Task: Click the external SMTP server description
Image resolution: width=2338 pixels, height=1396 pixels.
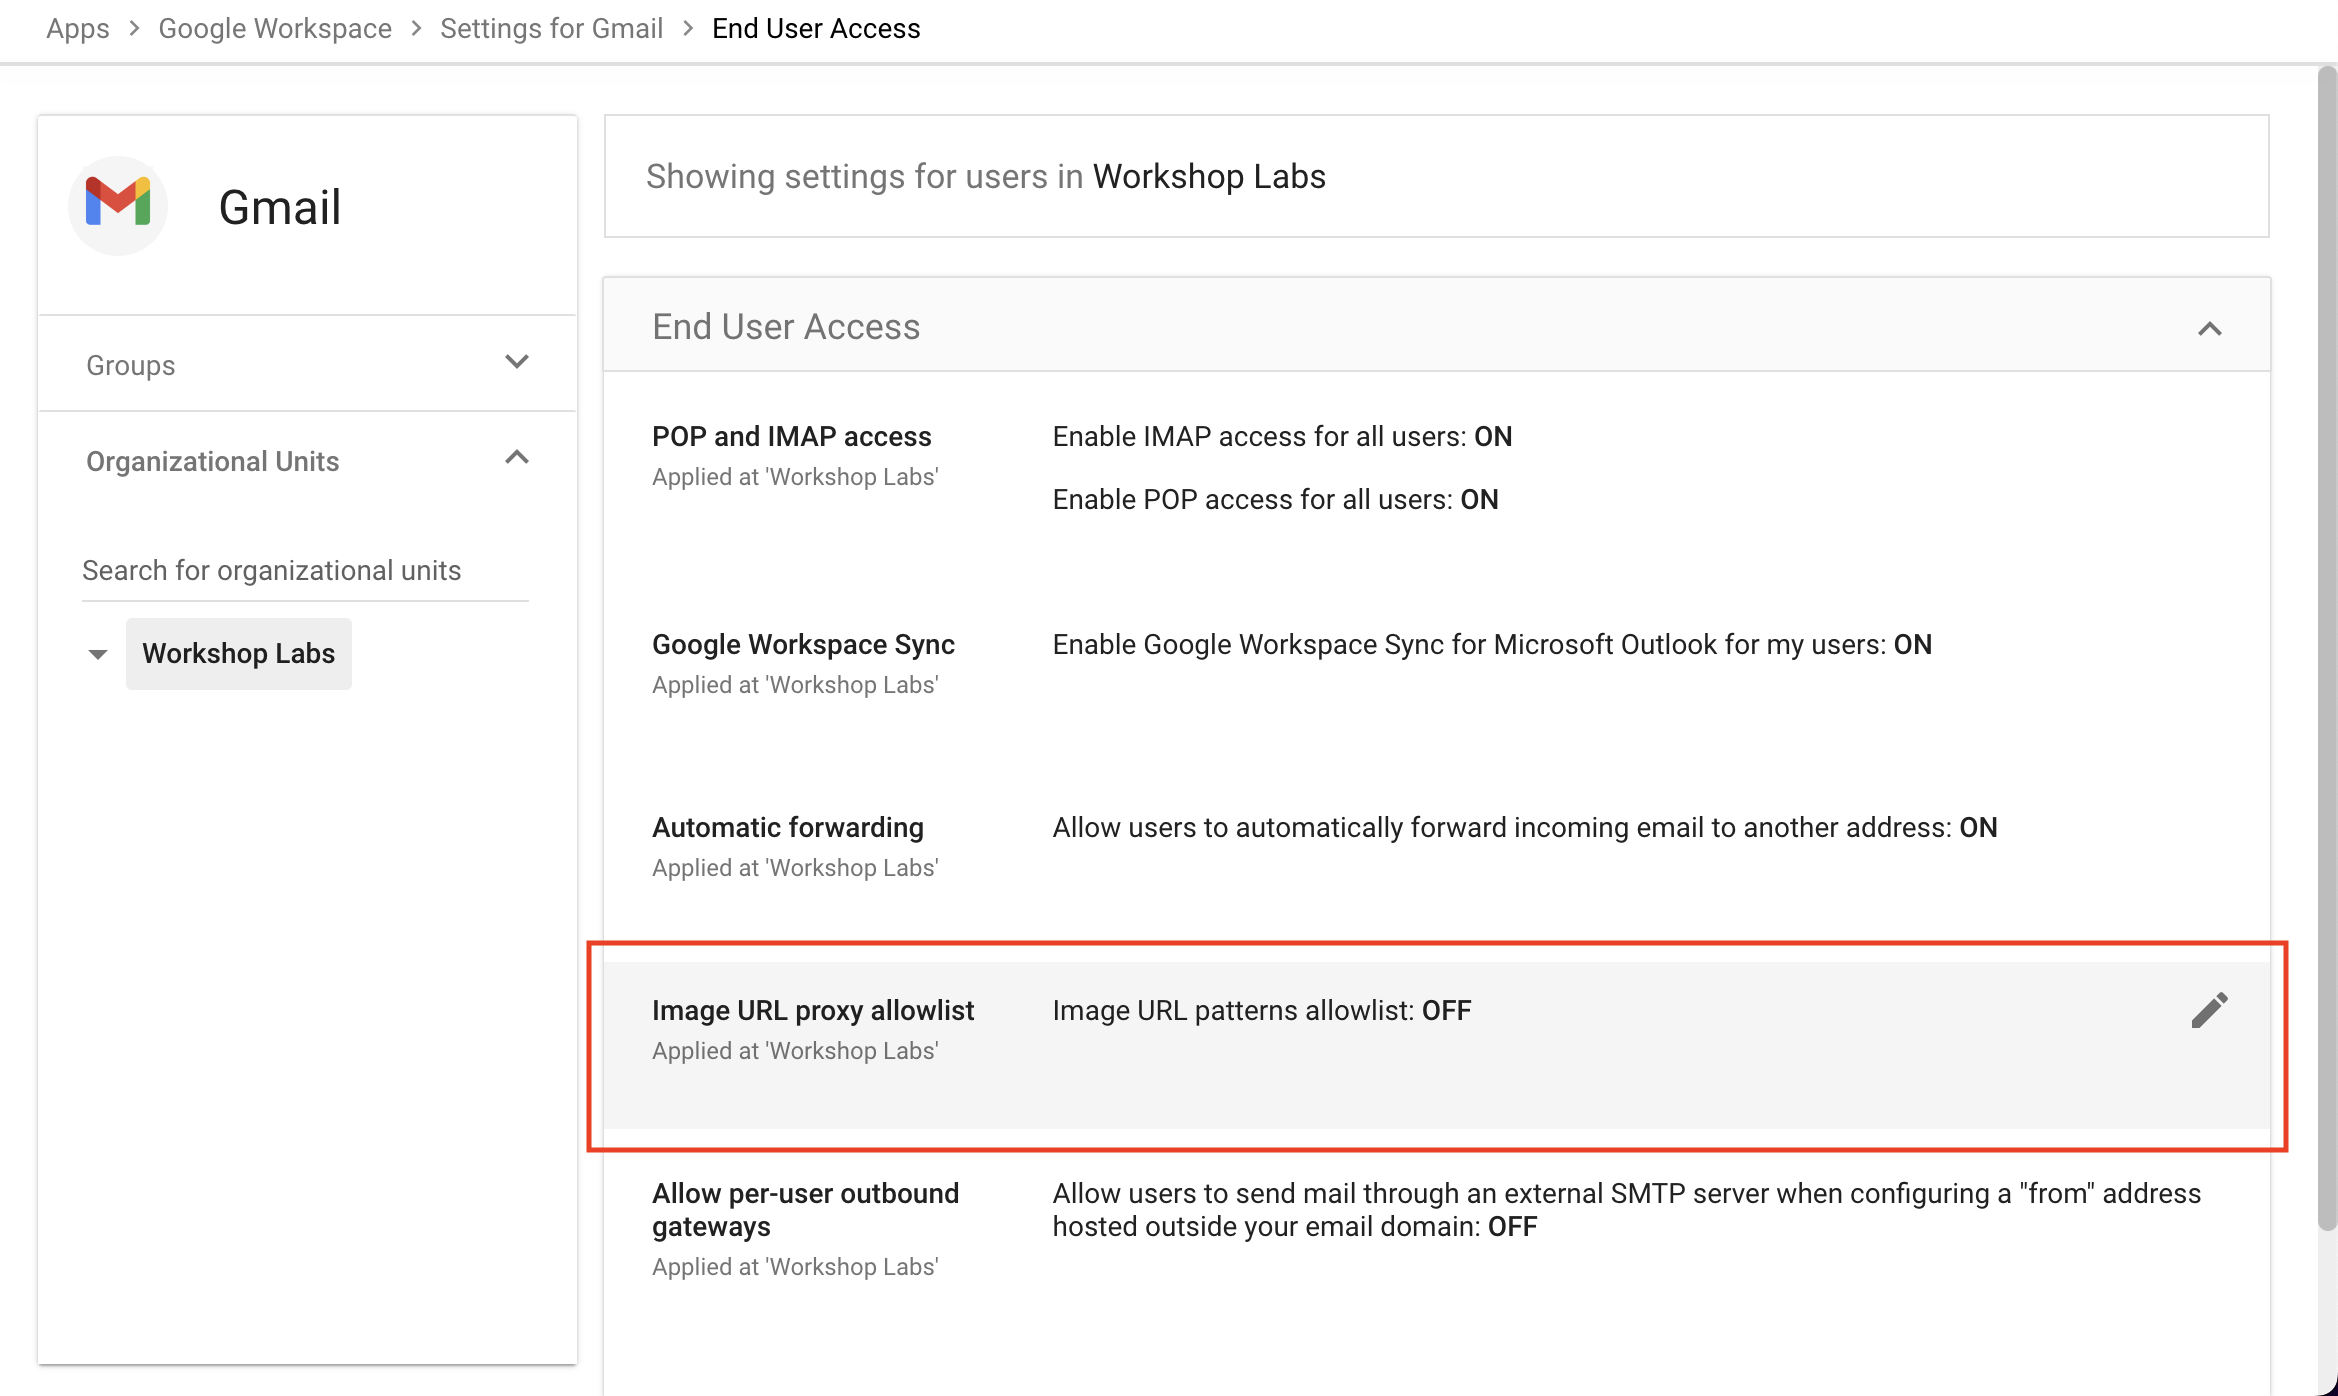Action: click(x=1627, y=1210)
